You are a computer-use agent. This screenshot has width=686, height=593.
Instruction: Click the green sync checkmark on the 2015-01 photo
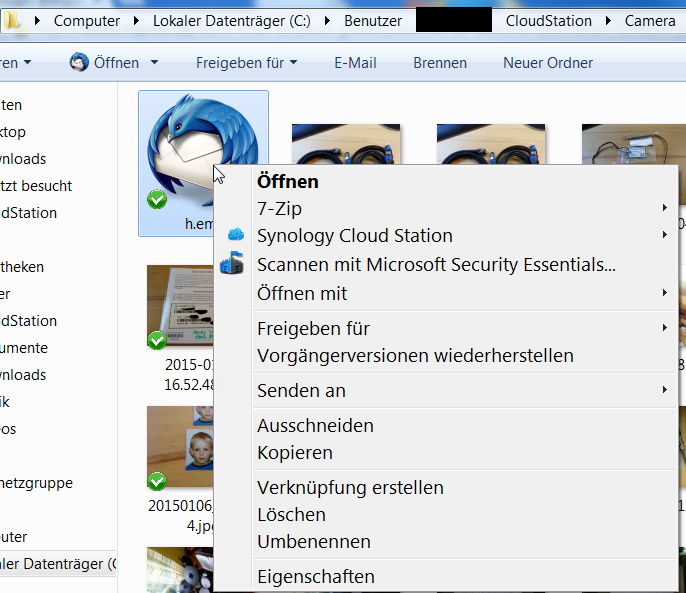[157, 341]
